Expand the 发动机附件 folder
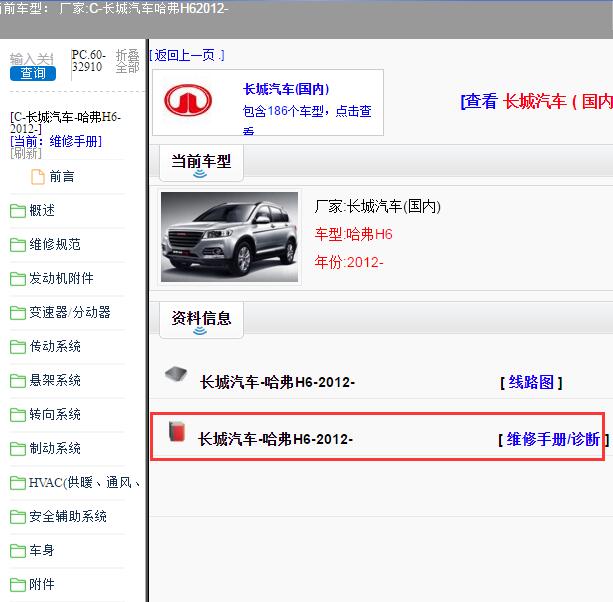613x602 pixels. point(61,279)
